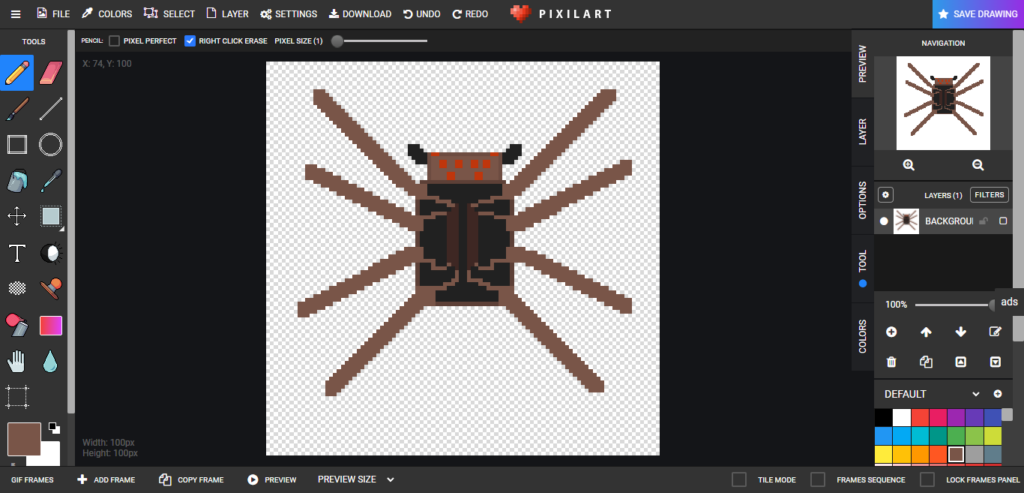The height and width of the screenshot is (493, 1024).
Task: Select the Text tool
Action: (17, 253)
